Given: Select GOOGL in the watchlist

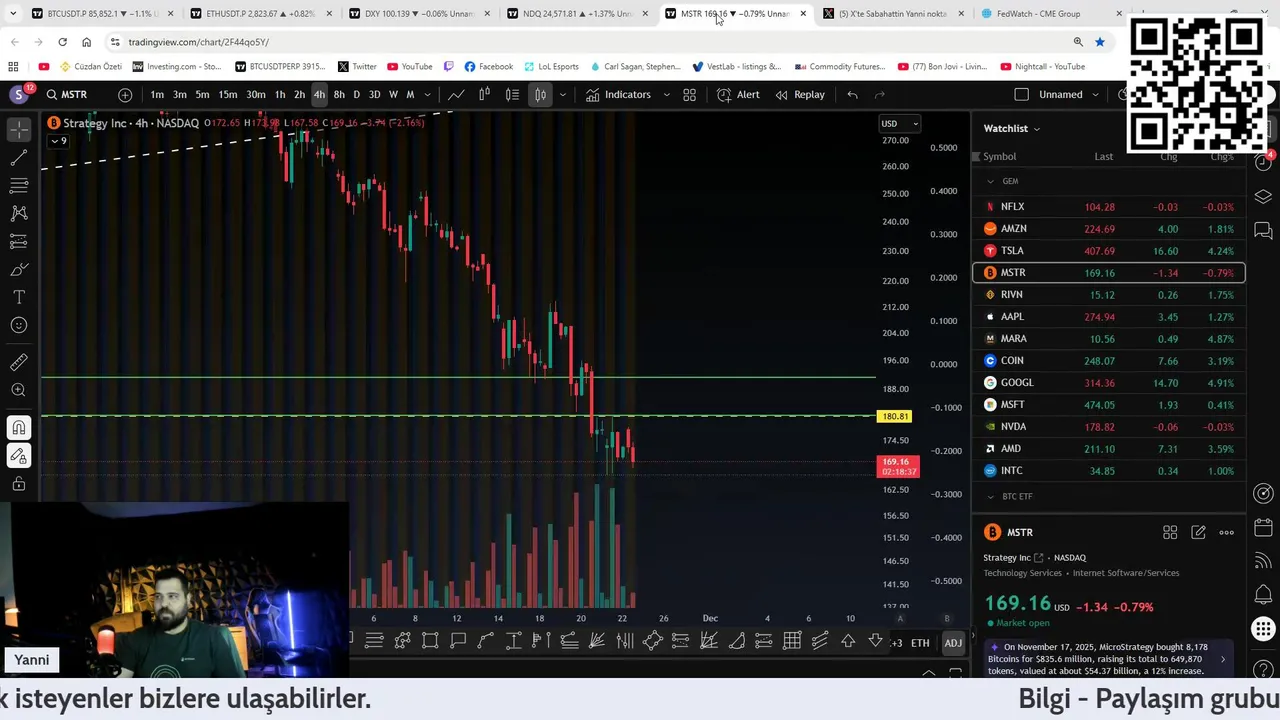Looking at the screenshot, I should point(1108,383).
